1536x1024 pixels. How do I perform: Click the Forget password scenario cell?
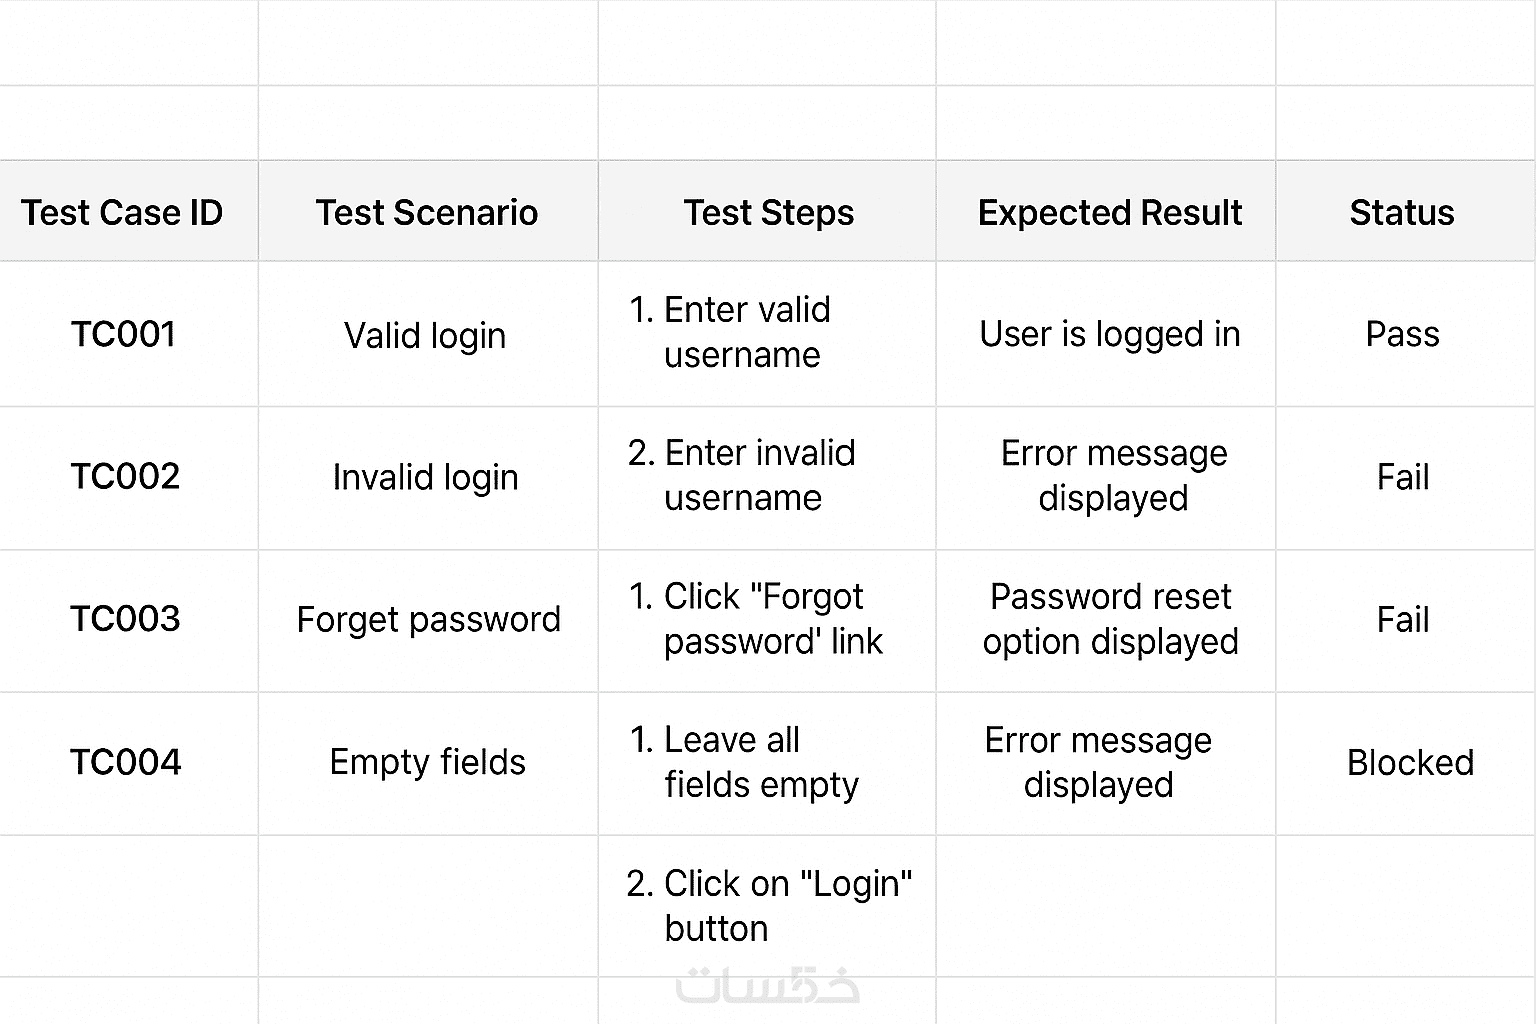point(428,620)
